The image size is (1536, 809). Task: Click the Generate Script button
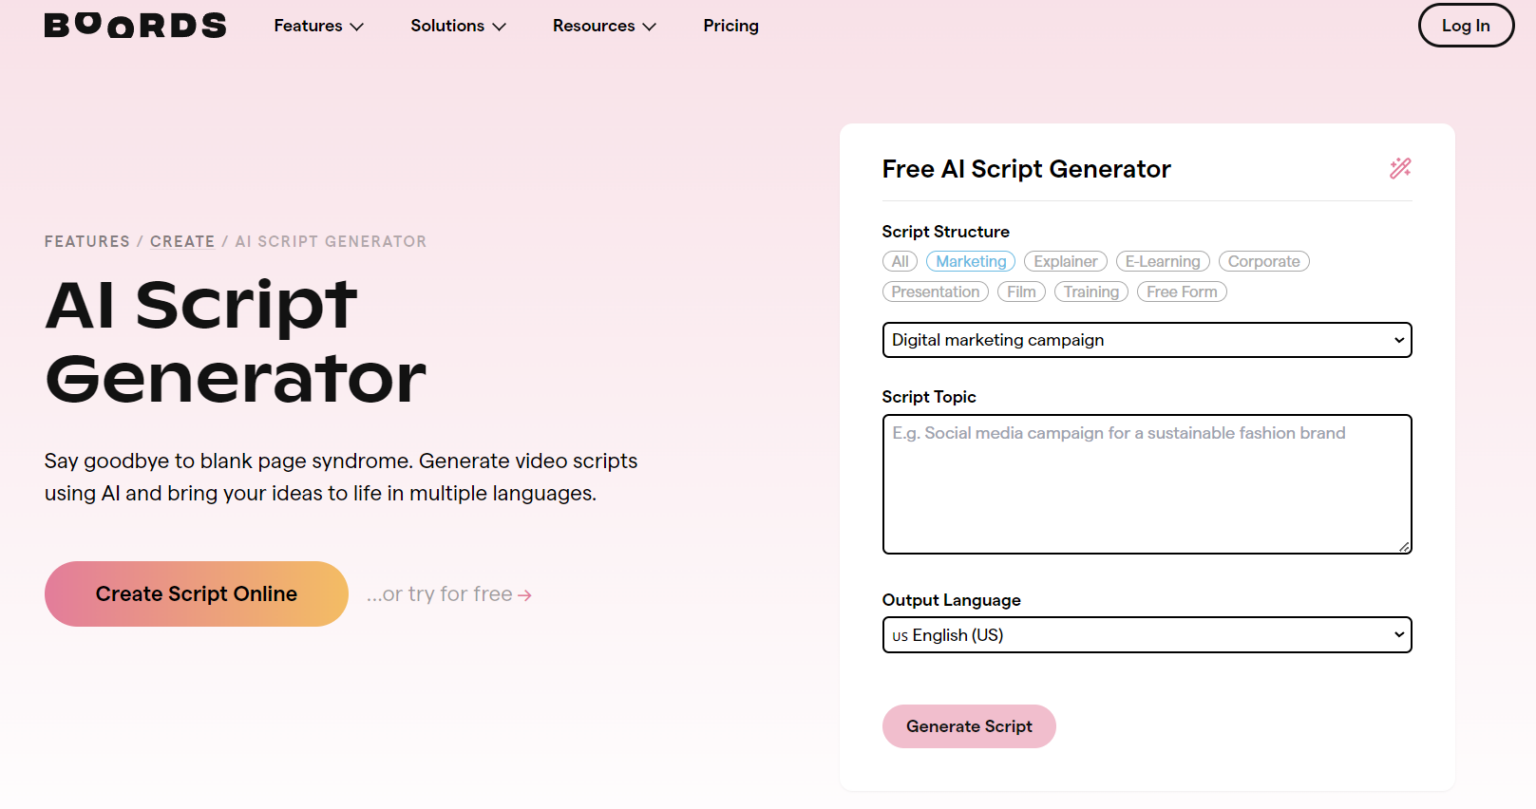pos(968,726)
